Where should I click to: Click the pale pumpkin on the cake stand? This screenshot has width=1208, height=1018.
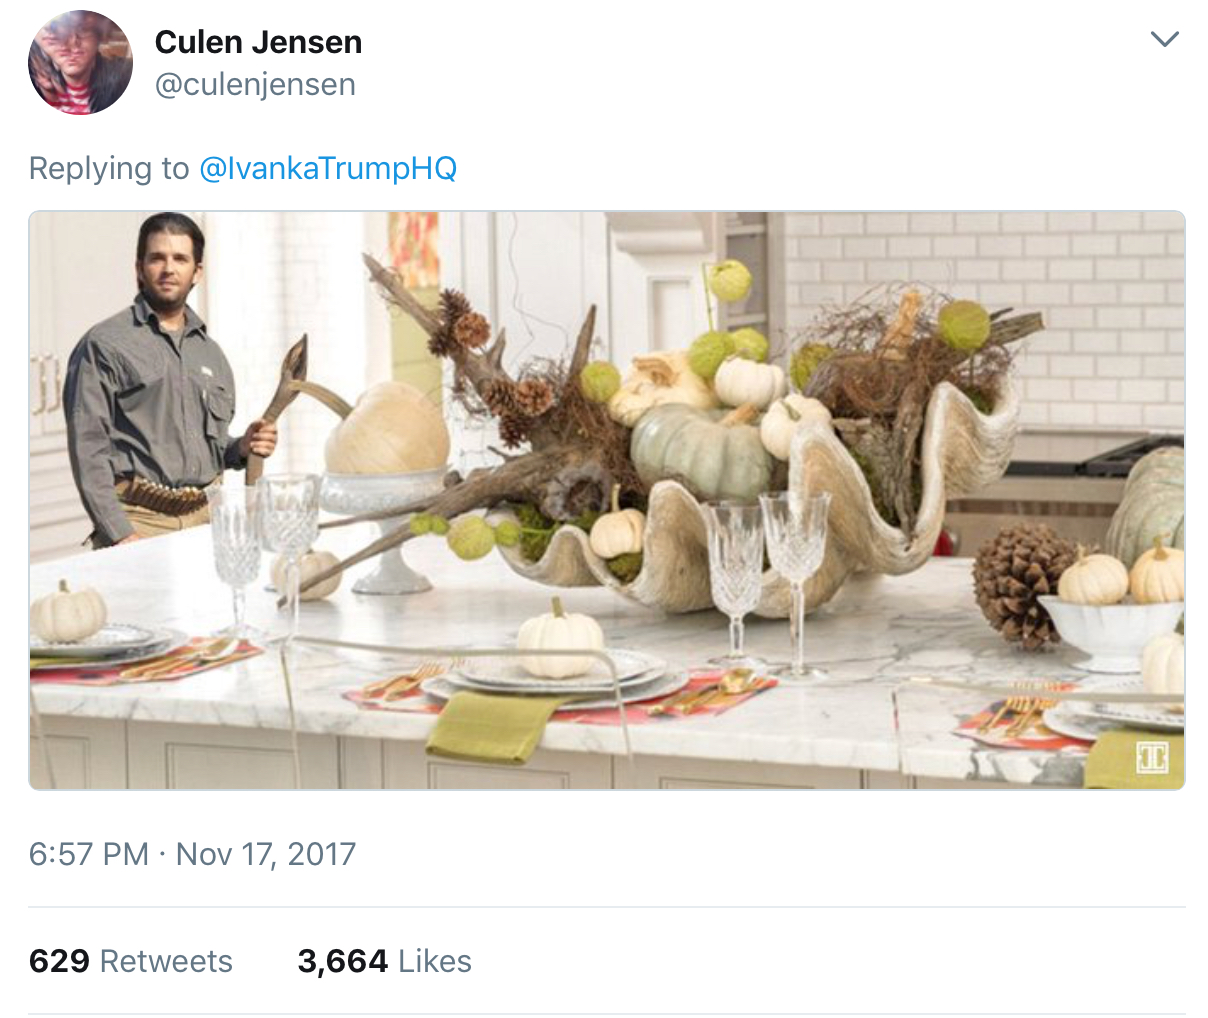[386, 432]
